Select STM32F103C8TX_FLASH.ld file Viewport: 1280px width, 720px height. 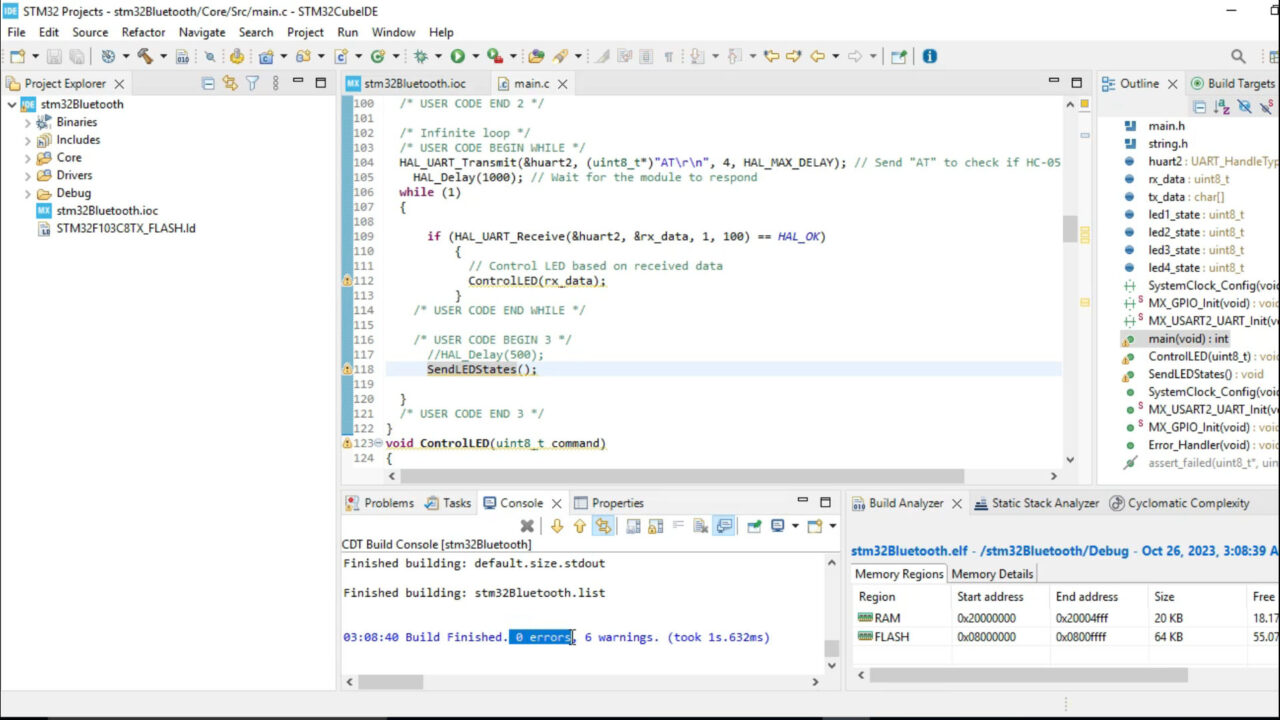[x=116, y=228]
